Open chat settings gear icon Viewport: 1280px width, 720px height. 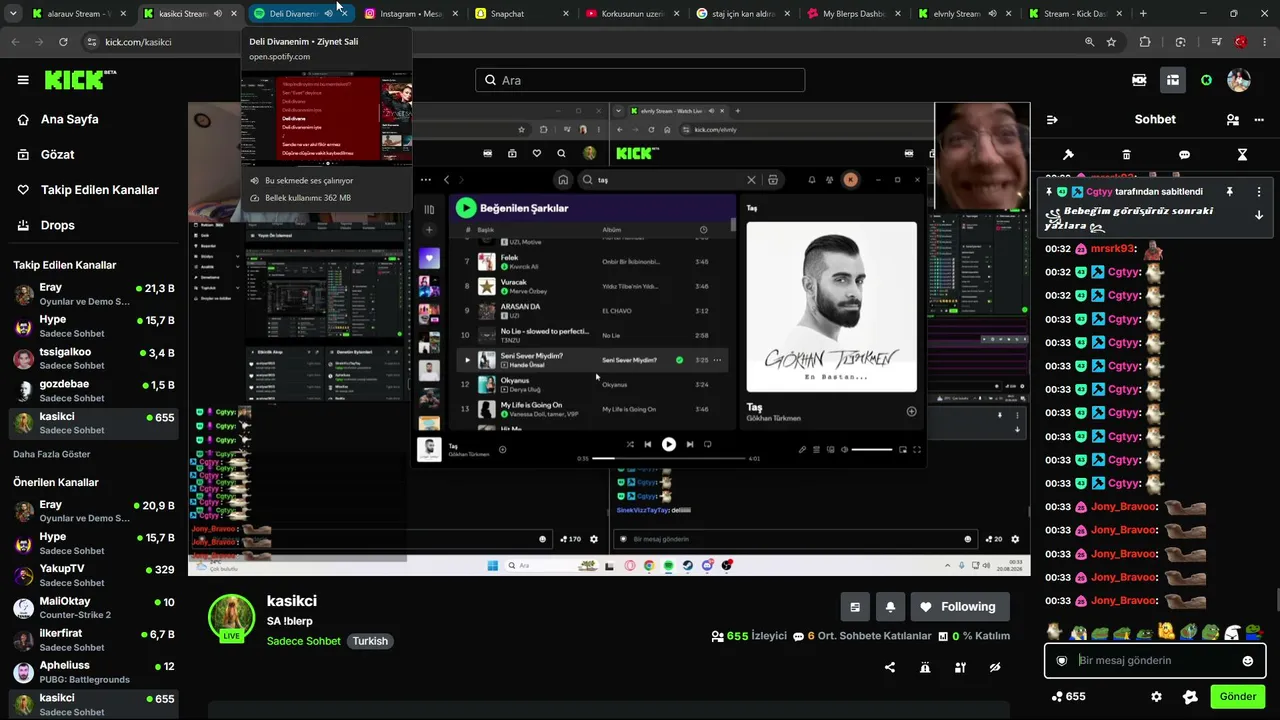[x=1156, y=697]
